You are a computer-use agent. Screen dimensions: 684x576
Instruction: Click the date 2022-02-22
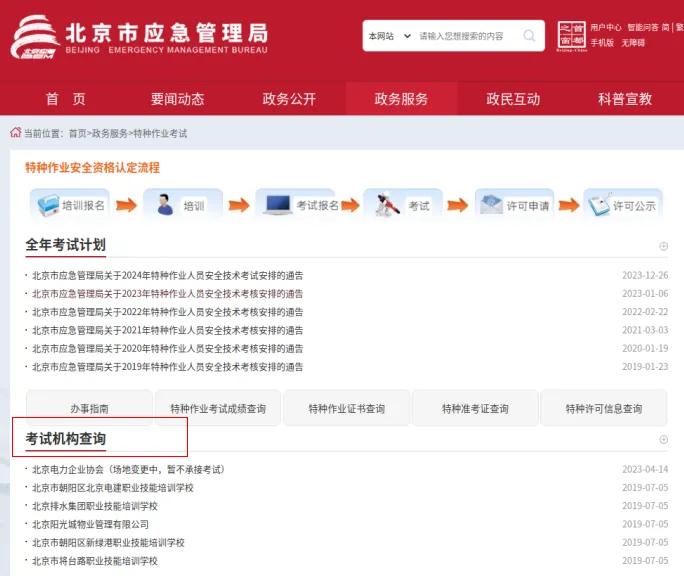pyautogui.click(x=645, y=312)
